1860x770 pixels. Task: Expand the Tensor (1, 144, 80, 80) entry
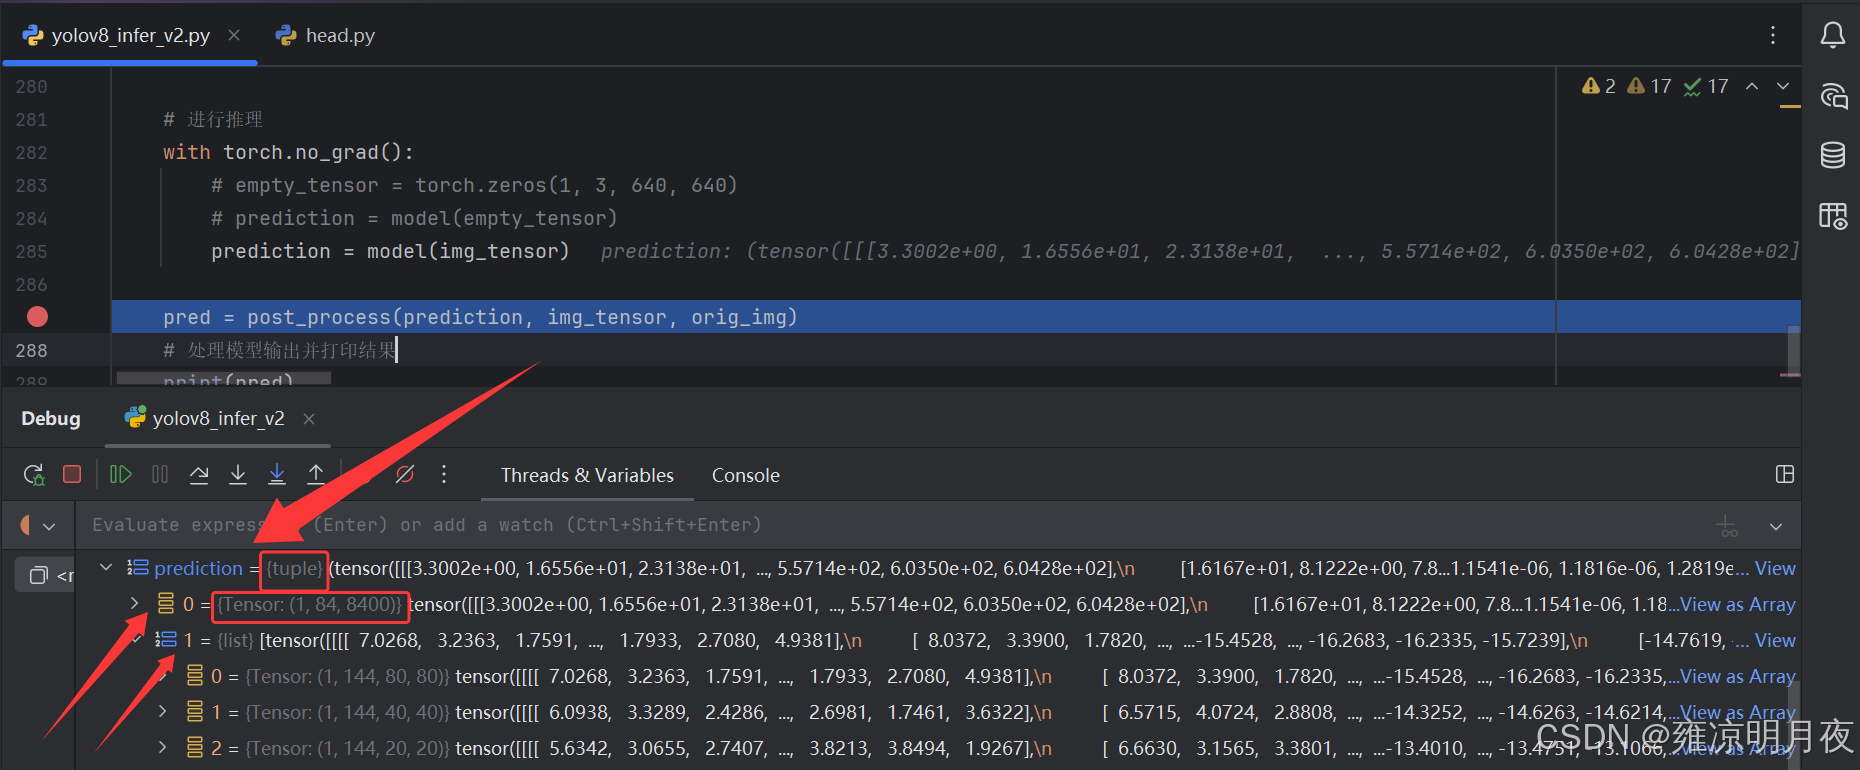[162, 675]
